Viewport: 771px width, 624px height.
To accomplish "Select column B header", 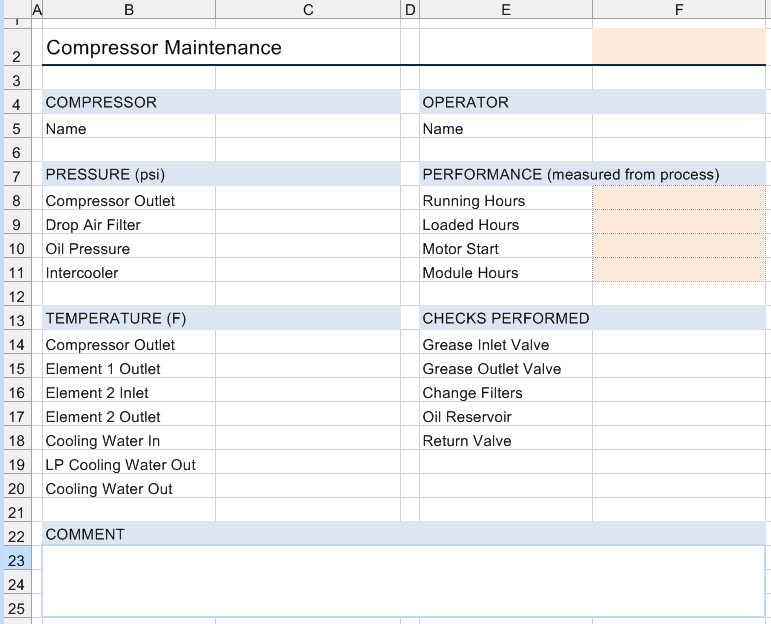I will pos(129,9).
